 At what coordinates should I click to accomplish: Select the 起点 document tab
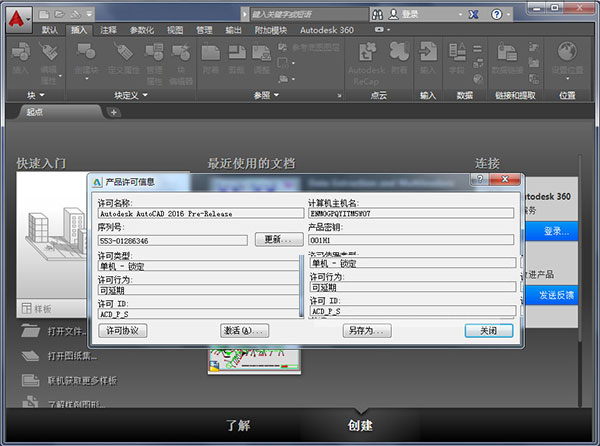[x=57, y=112]
